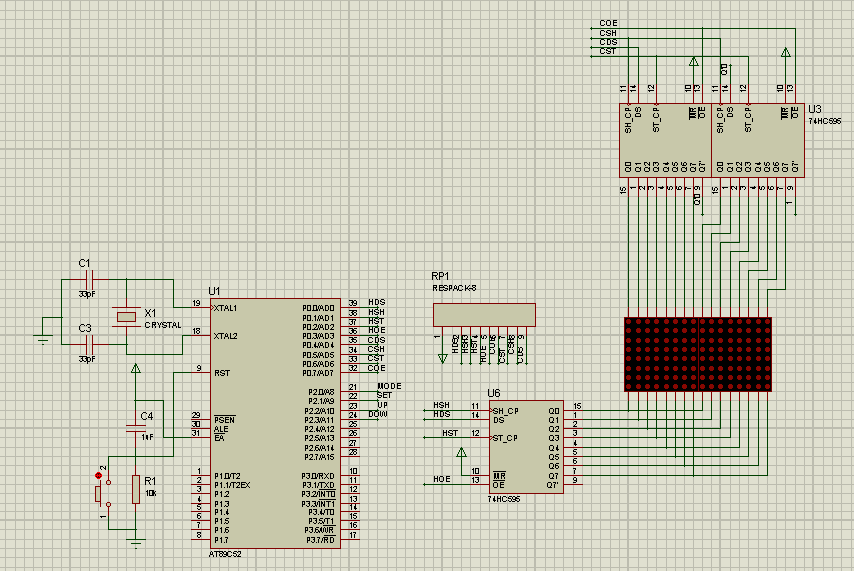Click the 10k value under R1
This screenshot has height=571, width=854.
(x=151, y=493)
